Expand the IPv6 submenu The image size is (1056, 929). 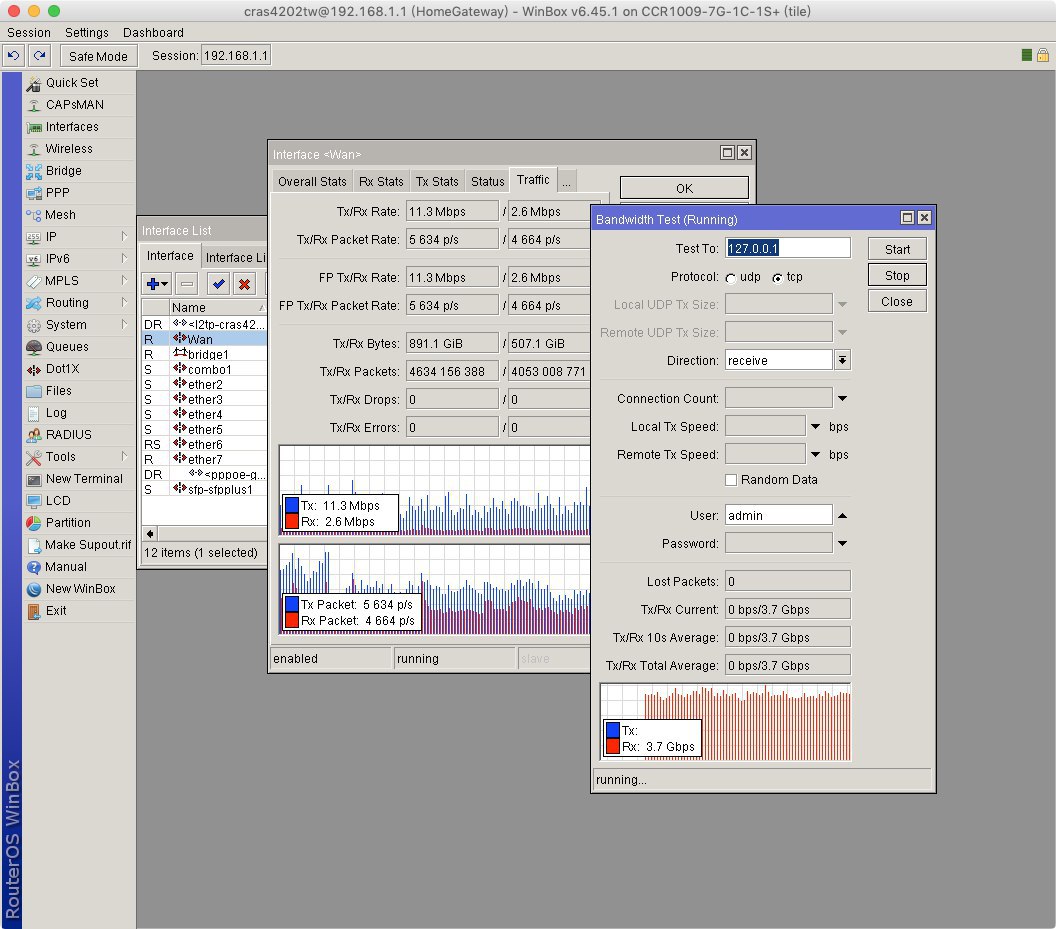124,259
